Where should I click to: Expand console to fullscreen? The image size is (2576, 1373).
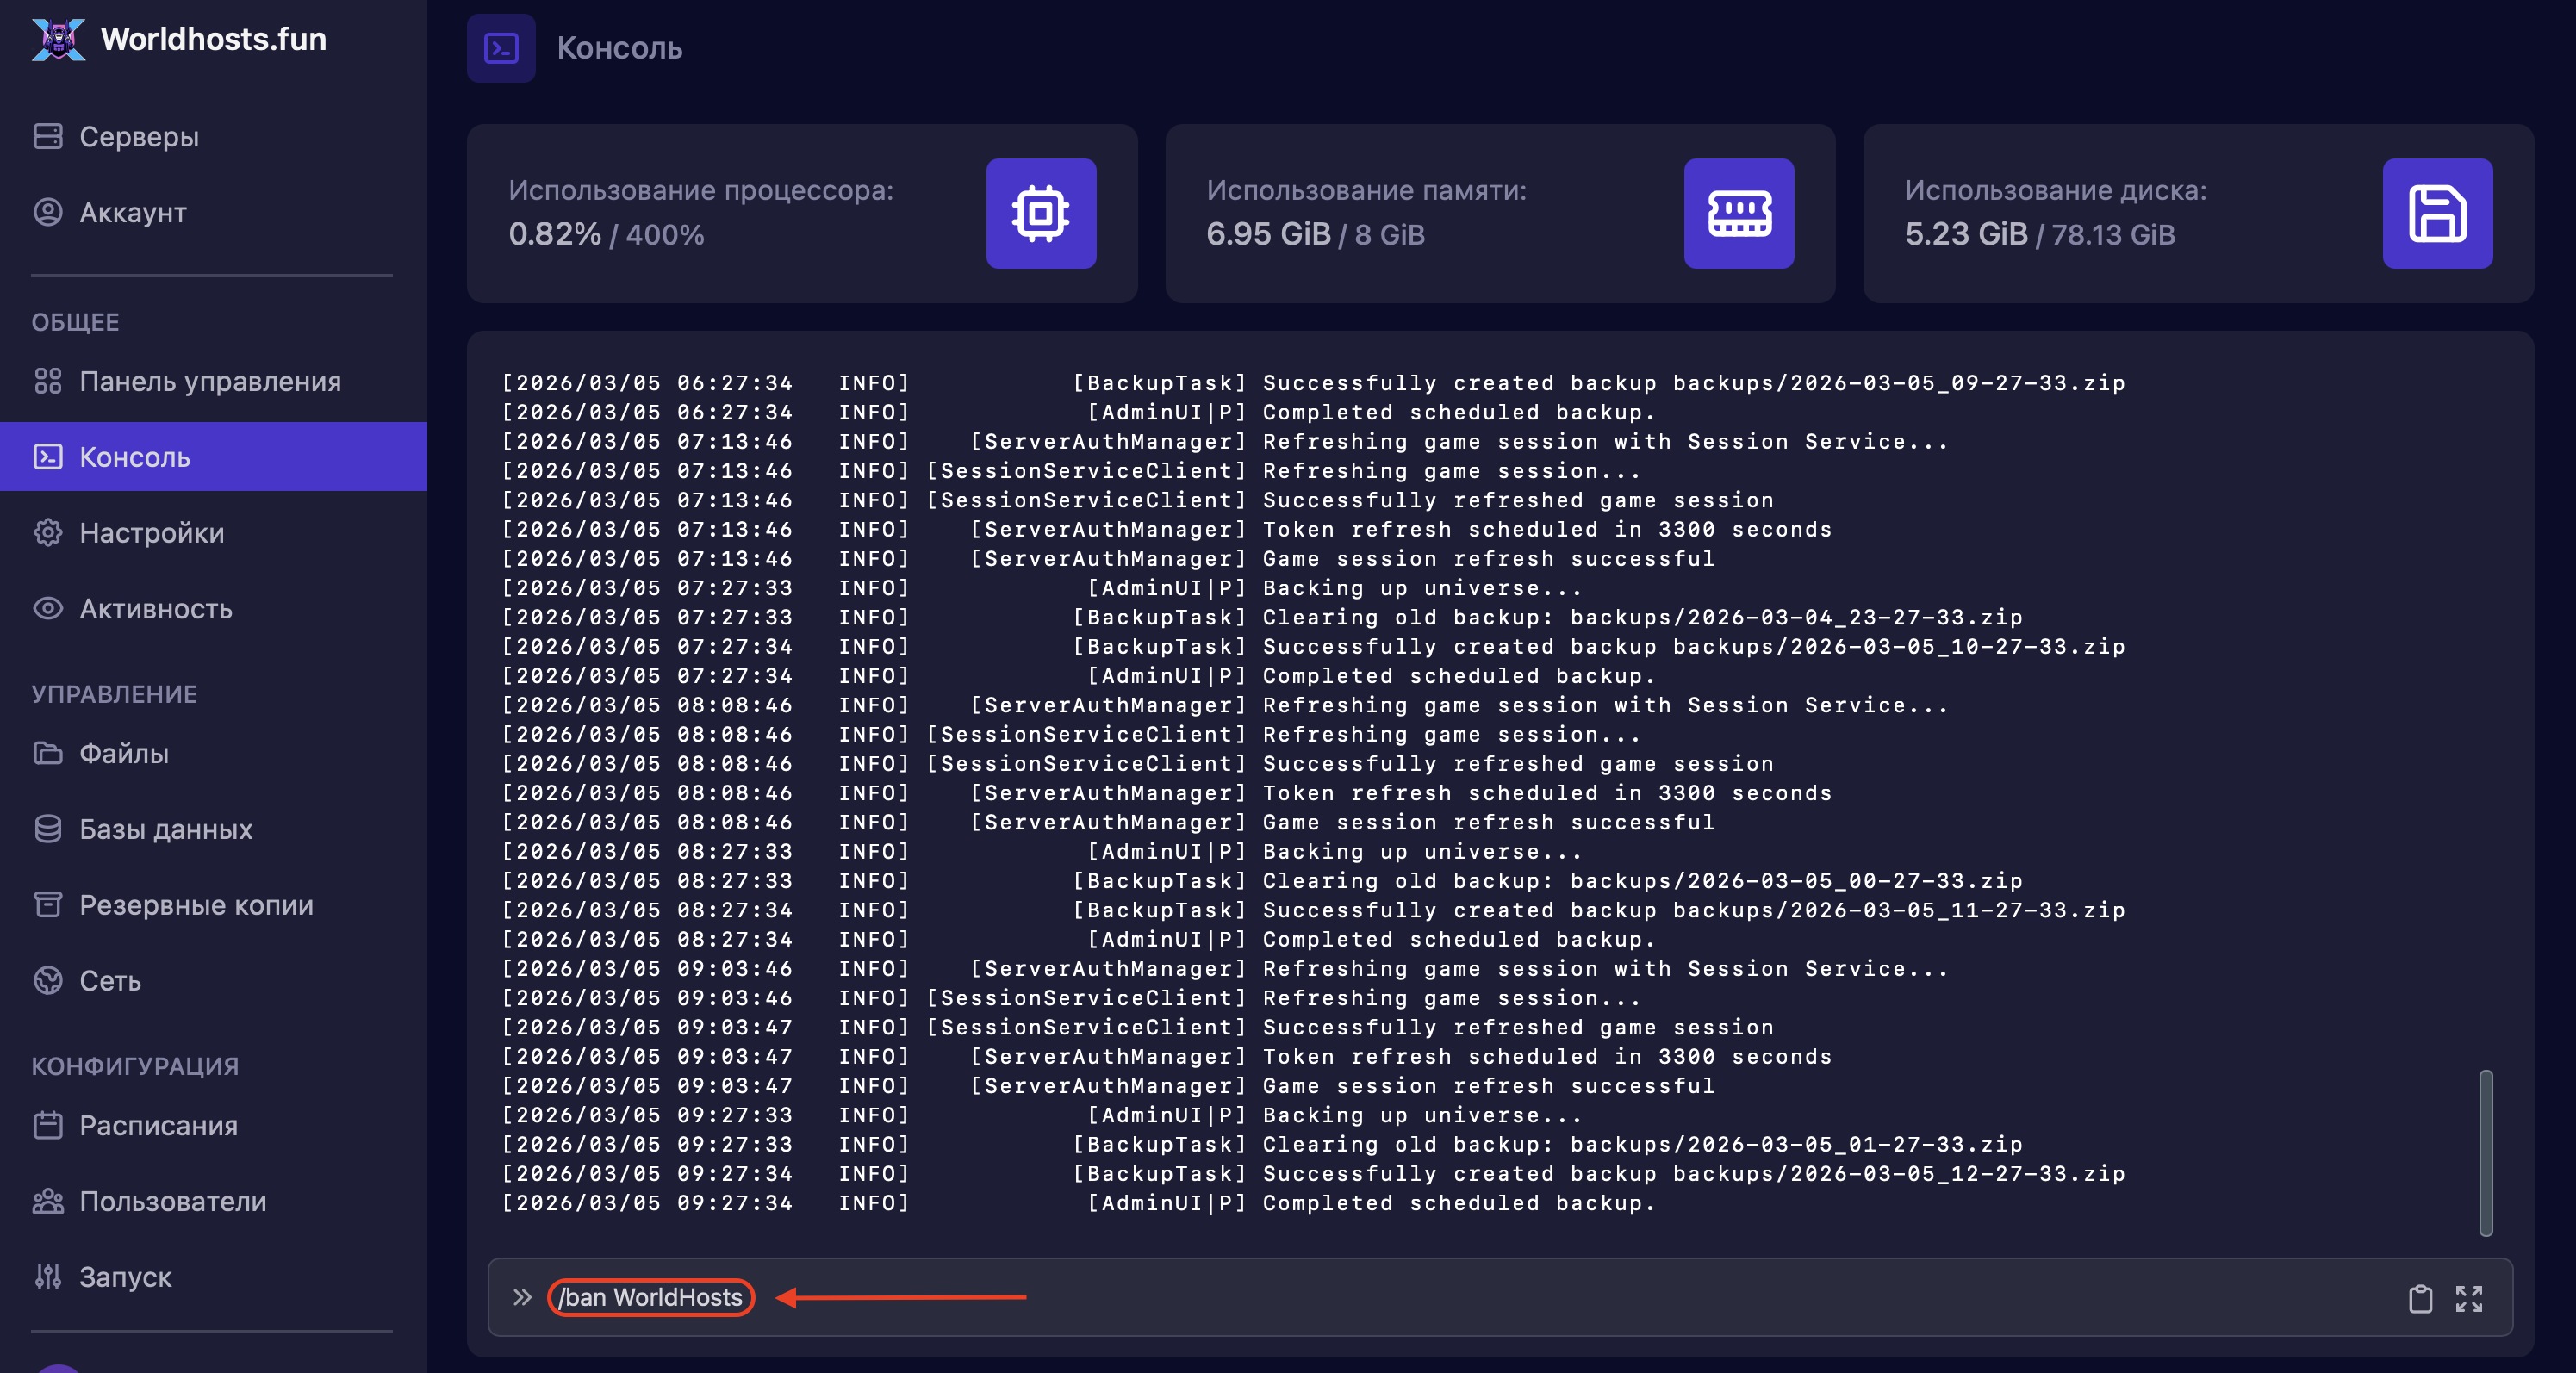tap(2468, 1298)
